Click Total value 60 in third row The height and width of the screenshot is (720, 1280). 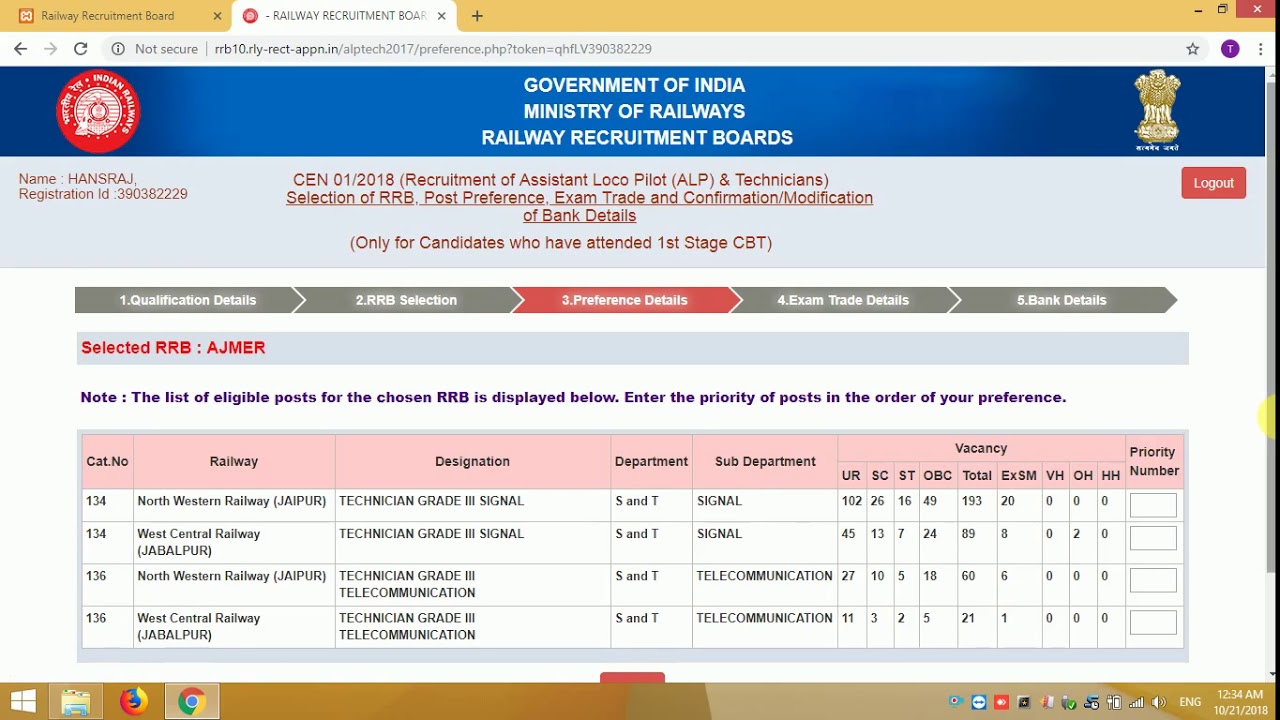point(968,576)
